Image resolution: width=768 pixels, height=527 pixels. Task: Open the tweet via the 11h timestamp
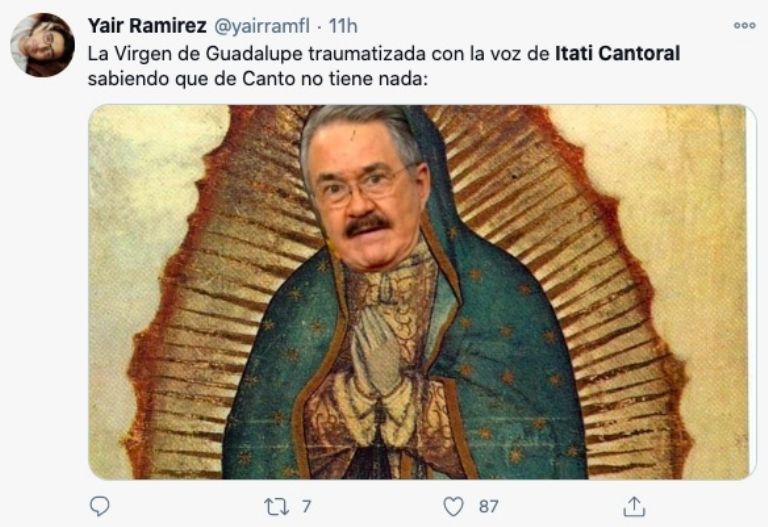click(x=343, y=26)
